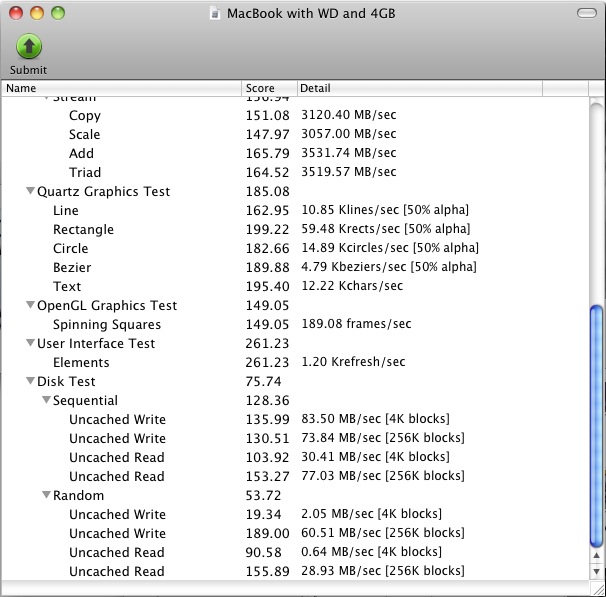The width and height of the screenshot is (606, 597).
Task: Click the Quartz Graphics Test label
Action: (x=104, y=191)
